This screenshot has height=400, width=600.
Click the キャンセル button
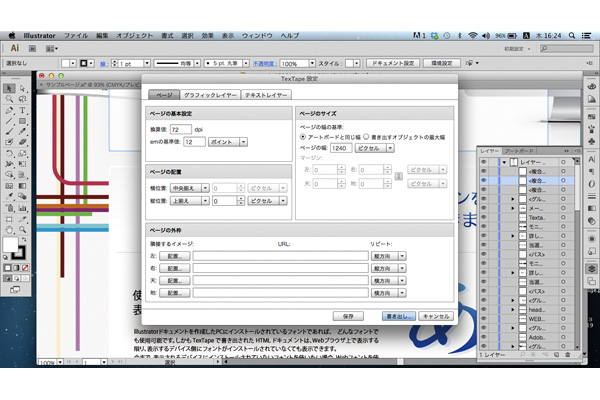pyautogui.click(x=436, y=314)
